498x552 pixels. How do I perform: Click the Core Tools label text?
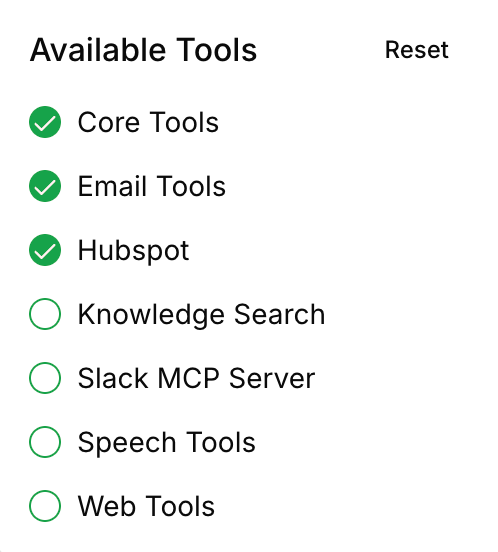pyautogui.click(x=148, y=122)
